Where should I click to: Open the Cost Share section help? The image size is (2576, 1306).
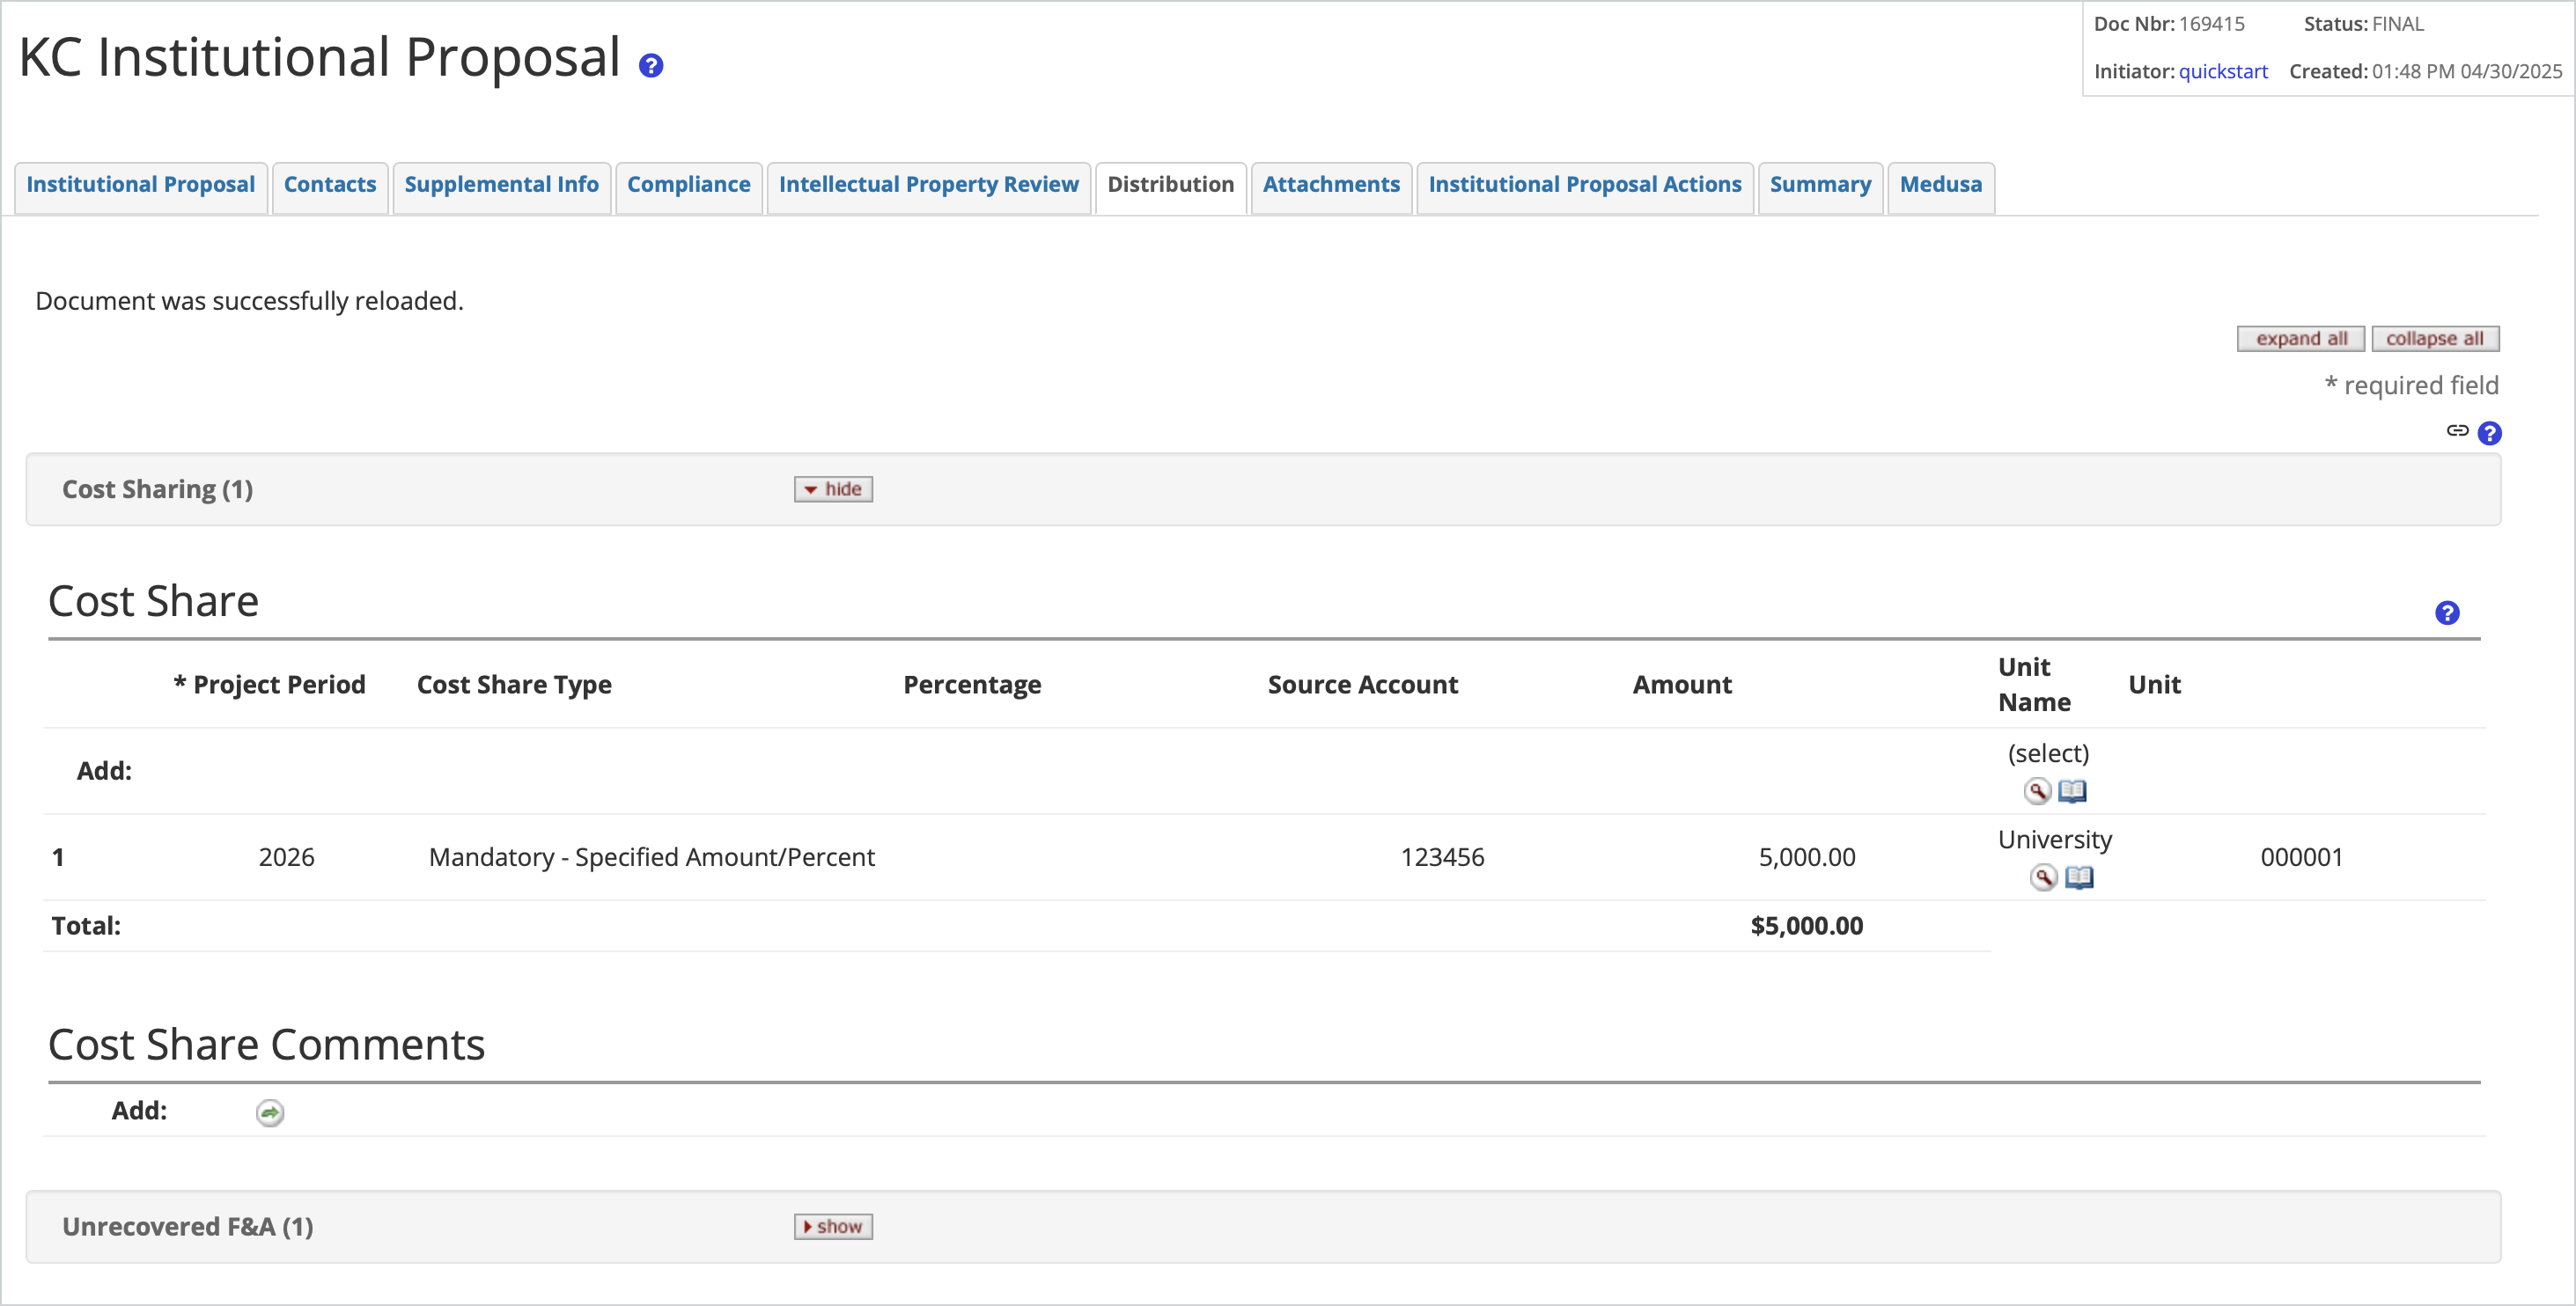pos(2447,612)
